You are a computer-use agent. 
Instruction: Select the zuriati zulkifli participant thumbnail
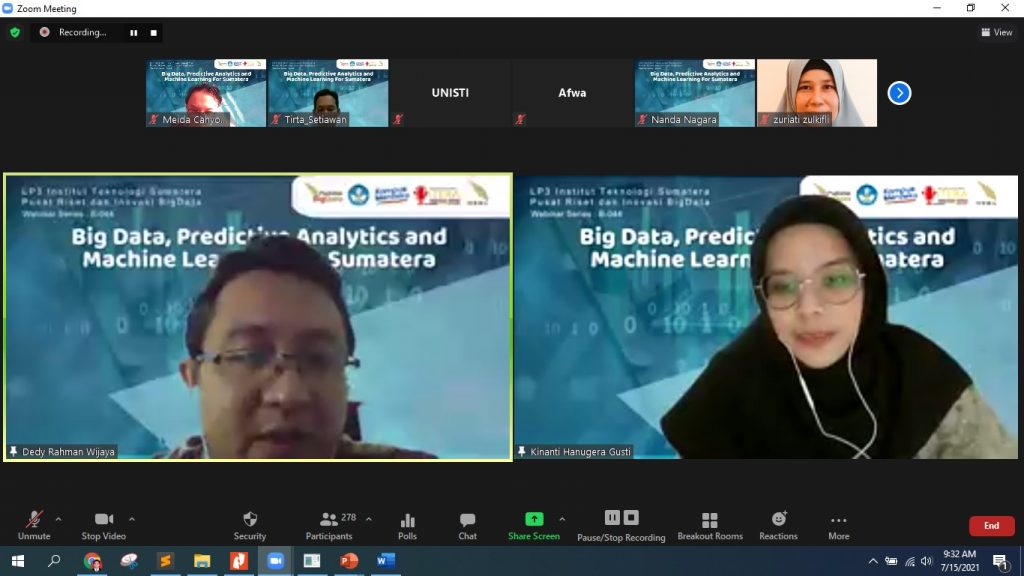tap(817, 93)
